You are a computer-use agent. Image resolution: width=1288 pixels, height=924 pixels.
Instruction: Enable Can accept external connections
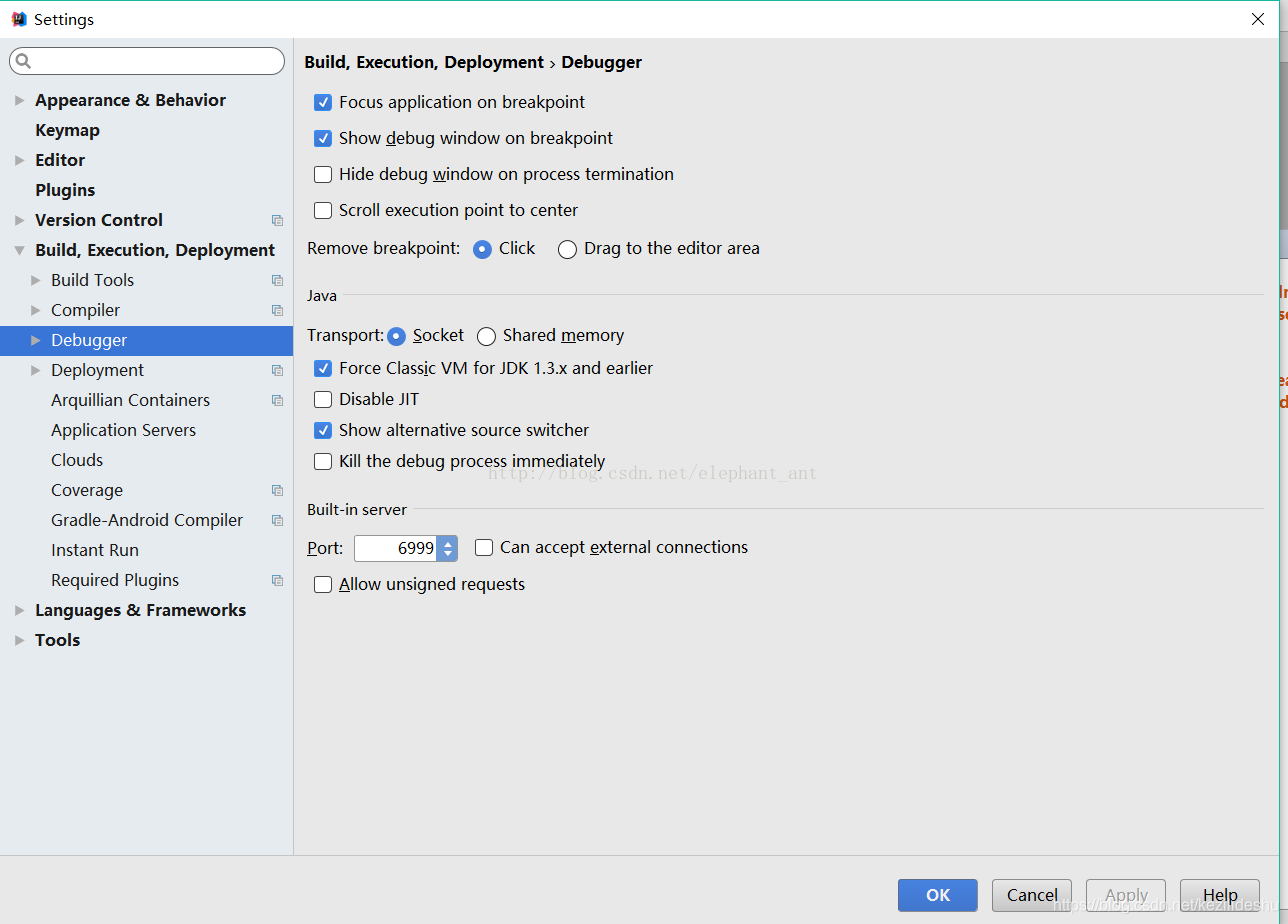click(484, 547)
